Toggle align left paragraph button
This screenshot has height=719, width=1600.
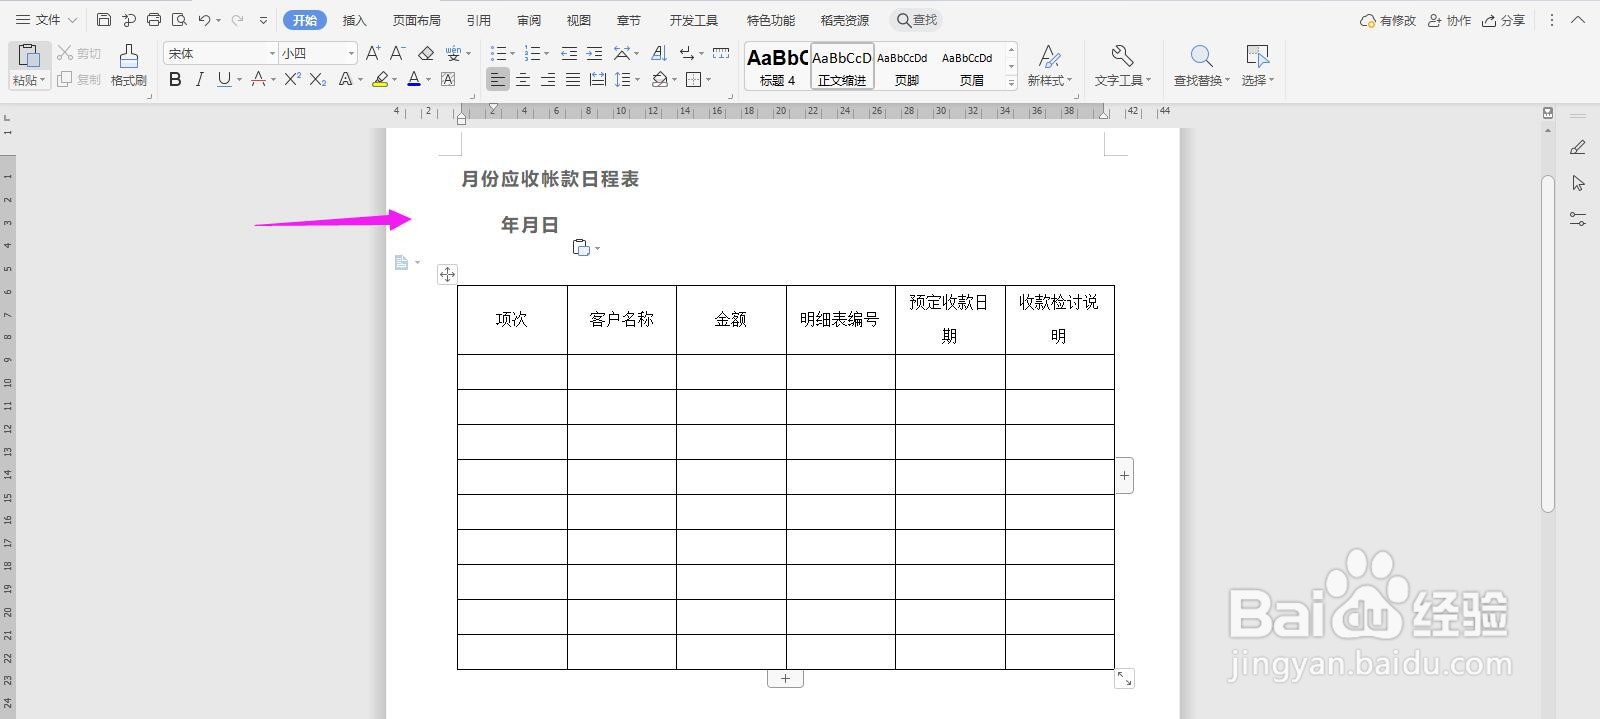[497, 79]
